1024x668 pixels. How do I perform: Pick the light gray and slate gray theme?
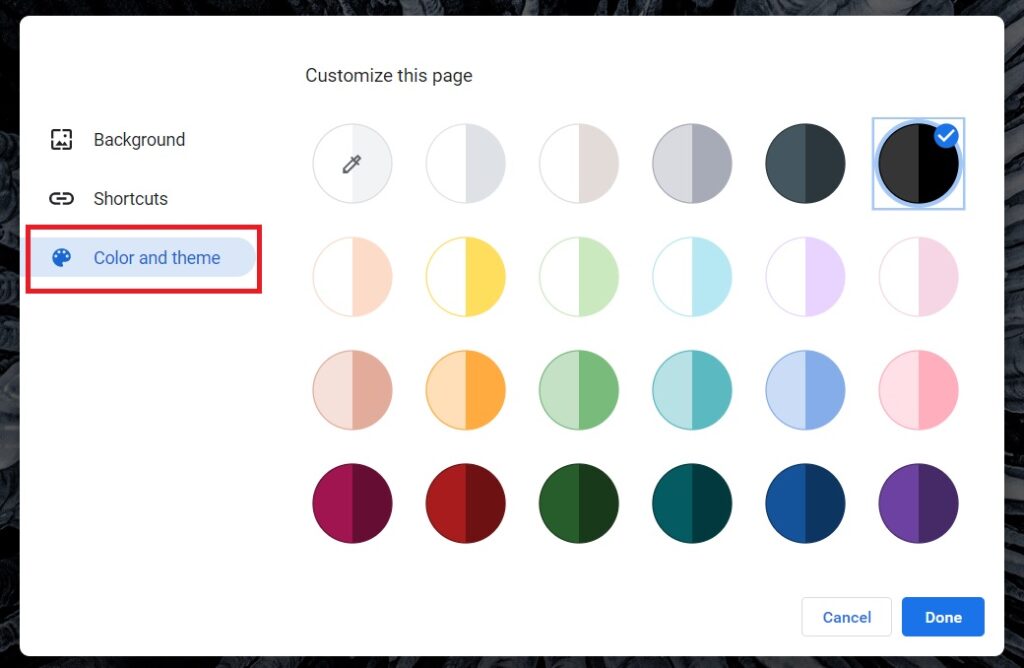692,163
